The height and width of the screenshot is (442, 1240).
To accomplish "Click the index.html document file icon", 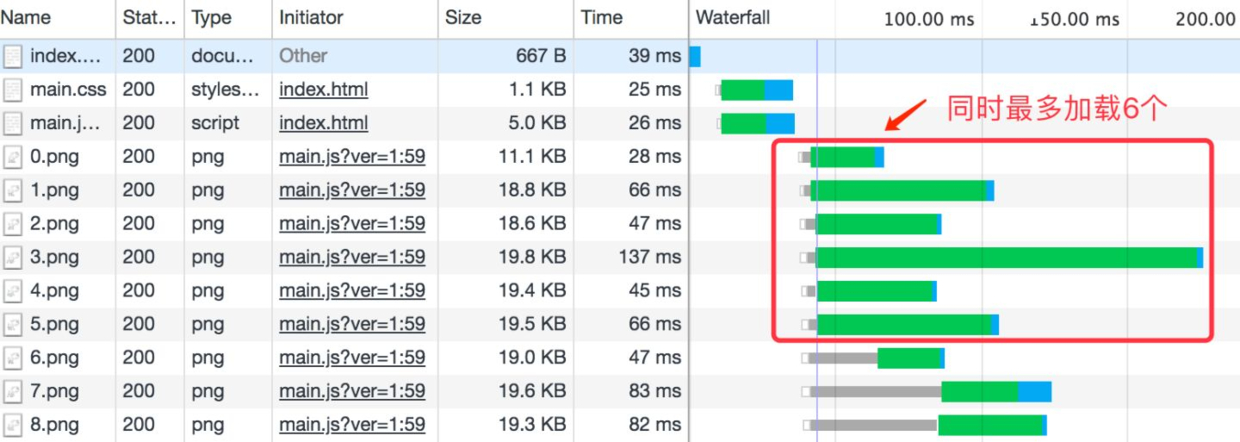I will point(12,56).
